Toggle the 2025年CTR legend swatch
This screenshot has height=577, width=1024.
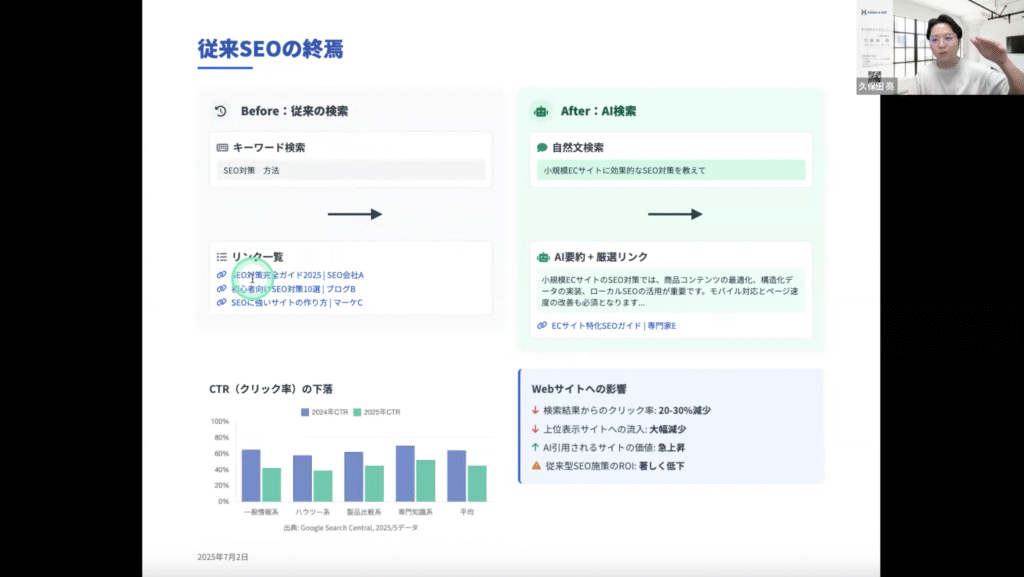click(358, 412)
